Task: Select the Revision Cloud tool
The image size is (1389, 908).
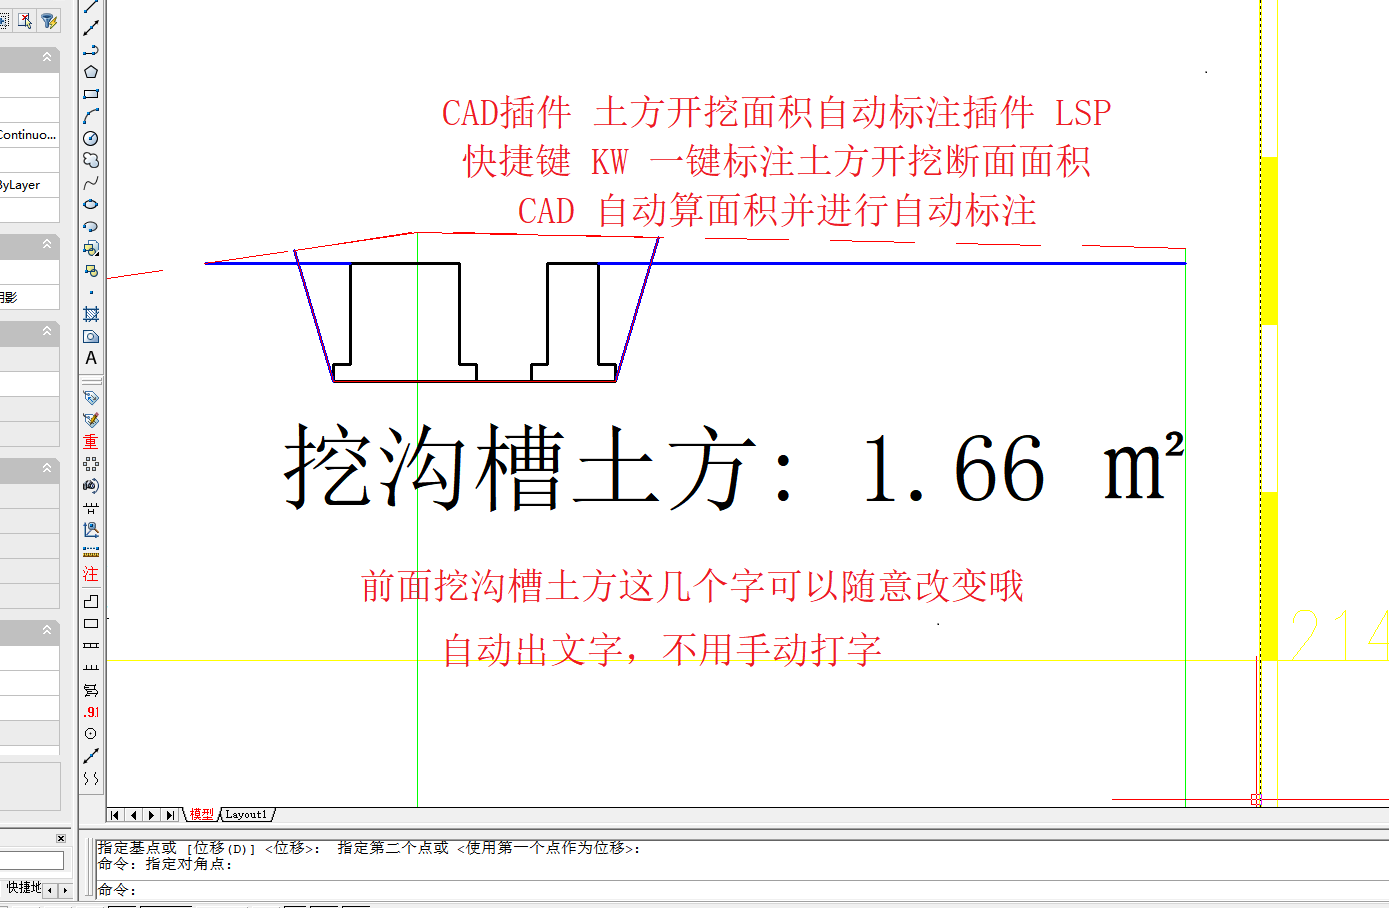Action: coord(91,160)
